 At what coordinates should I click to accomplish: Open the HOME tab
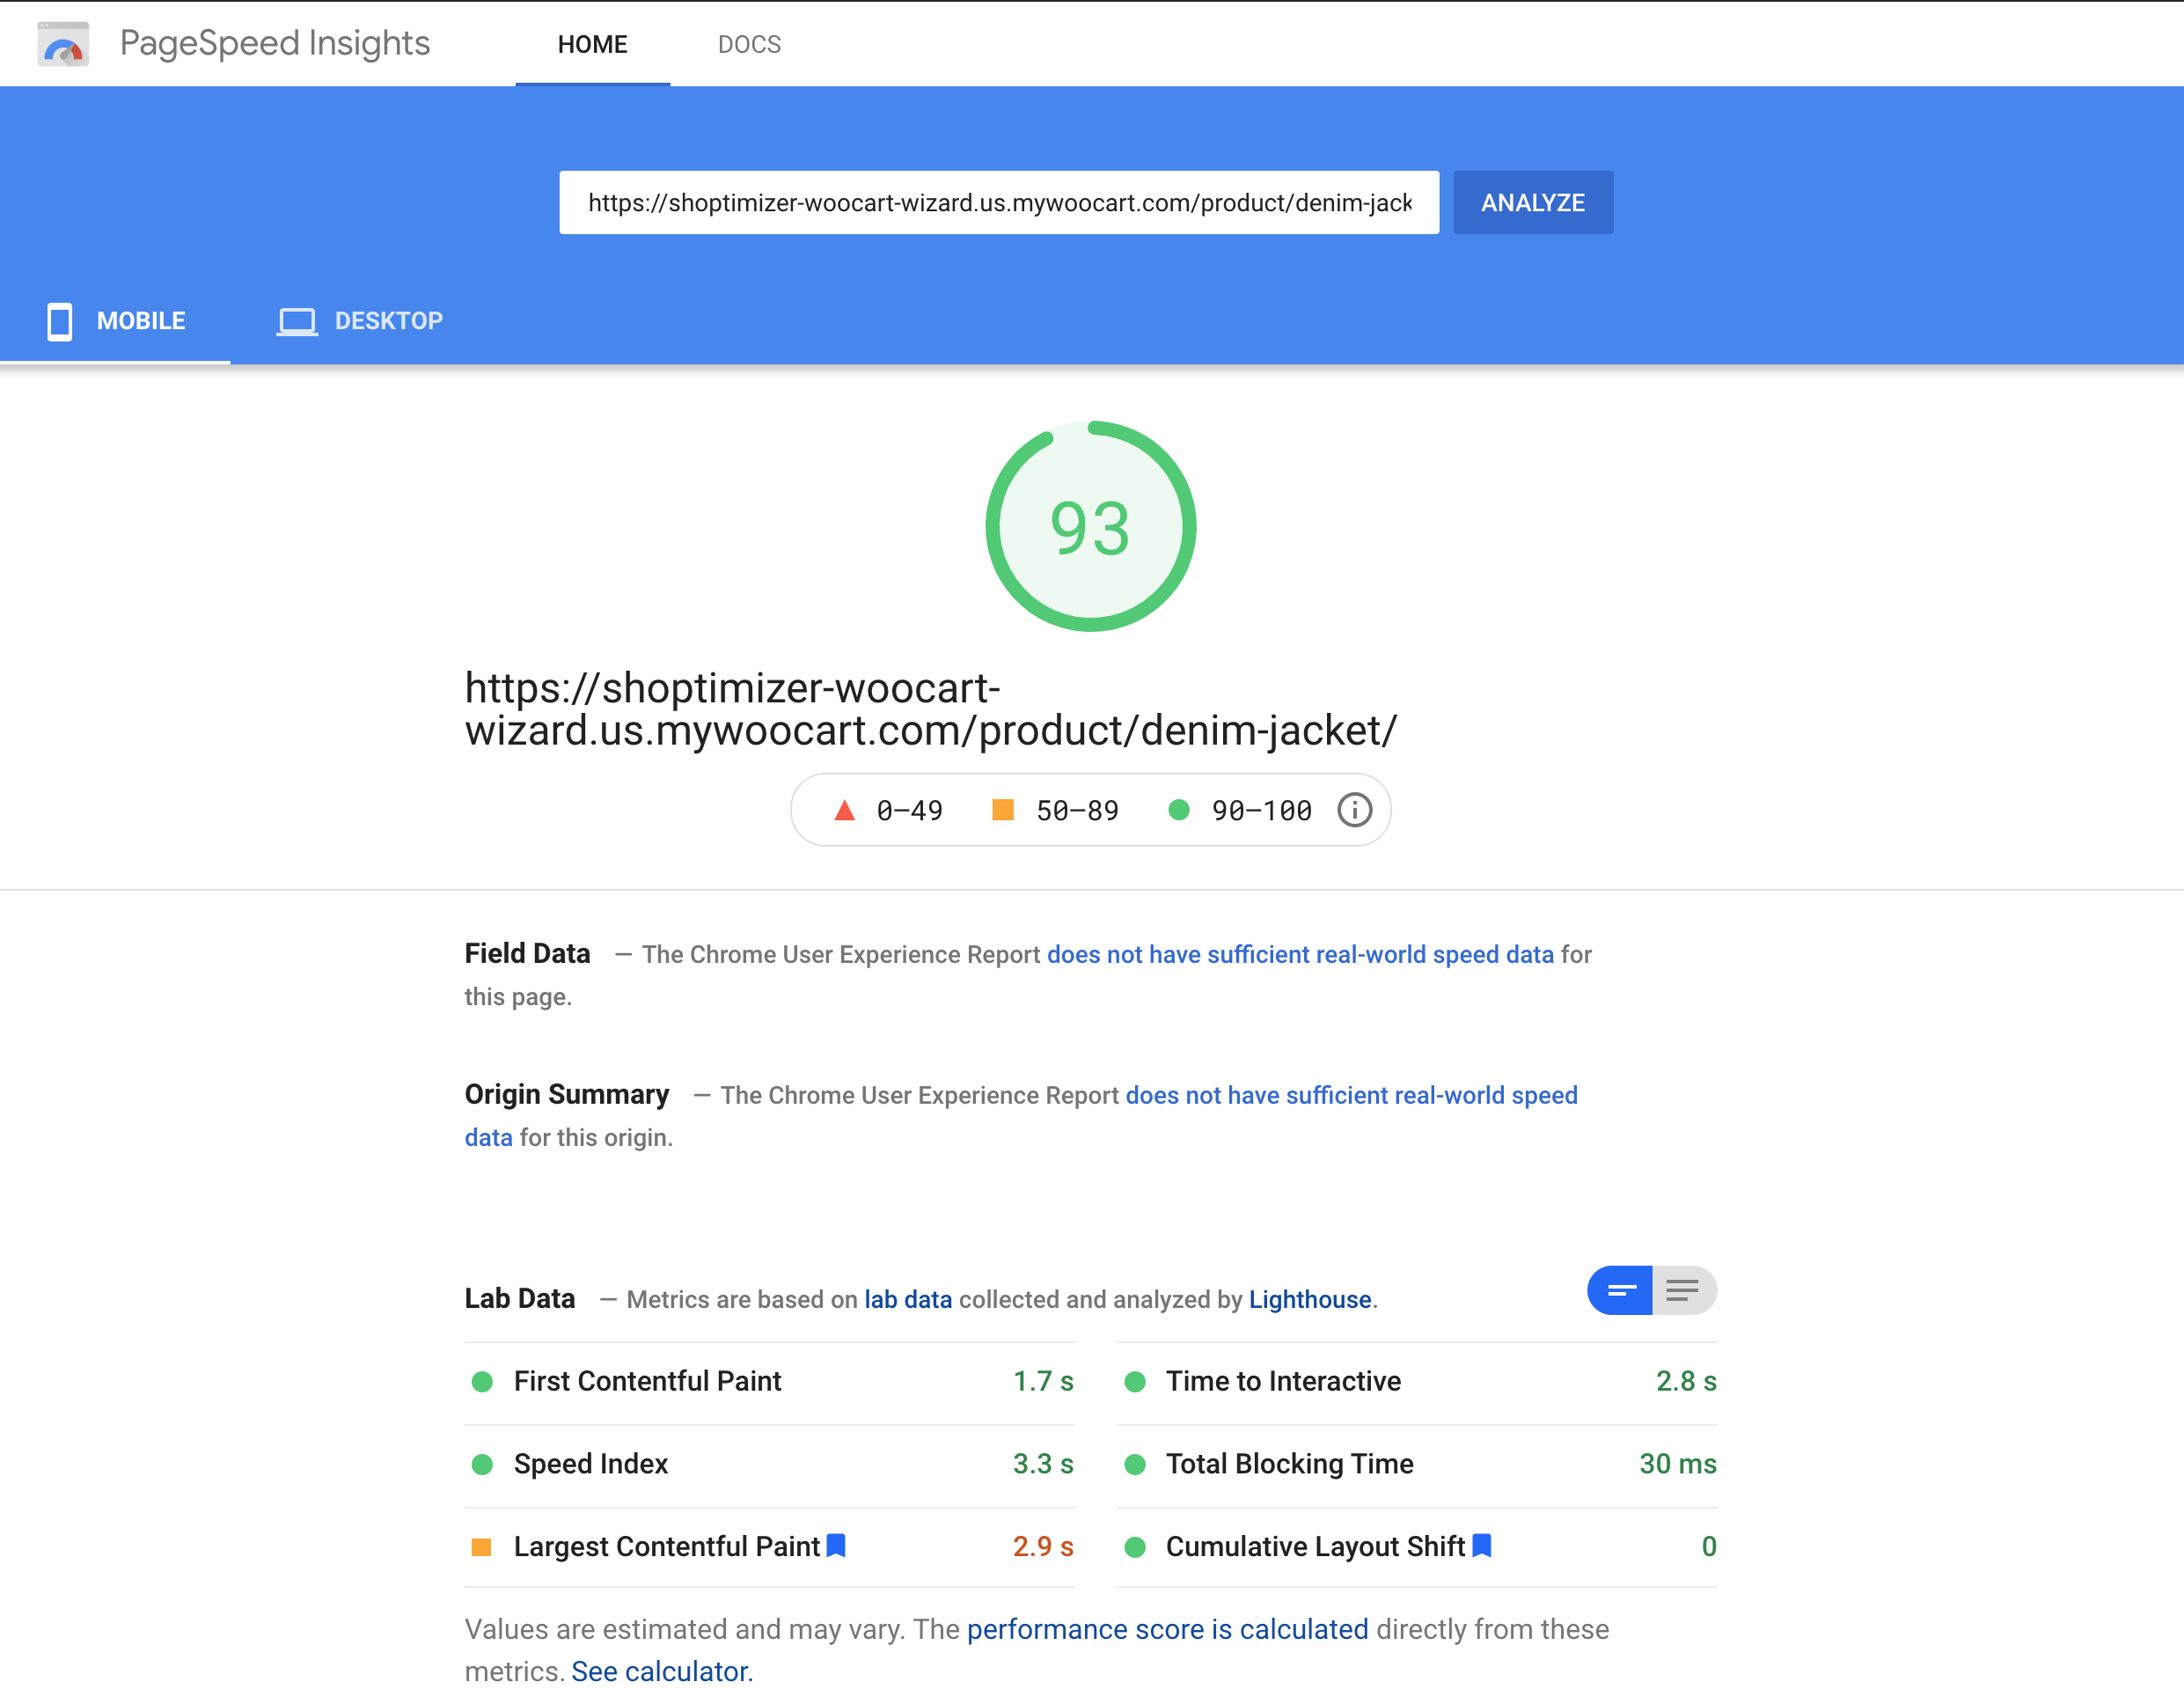tap(592, 44)
